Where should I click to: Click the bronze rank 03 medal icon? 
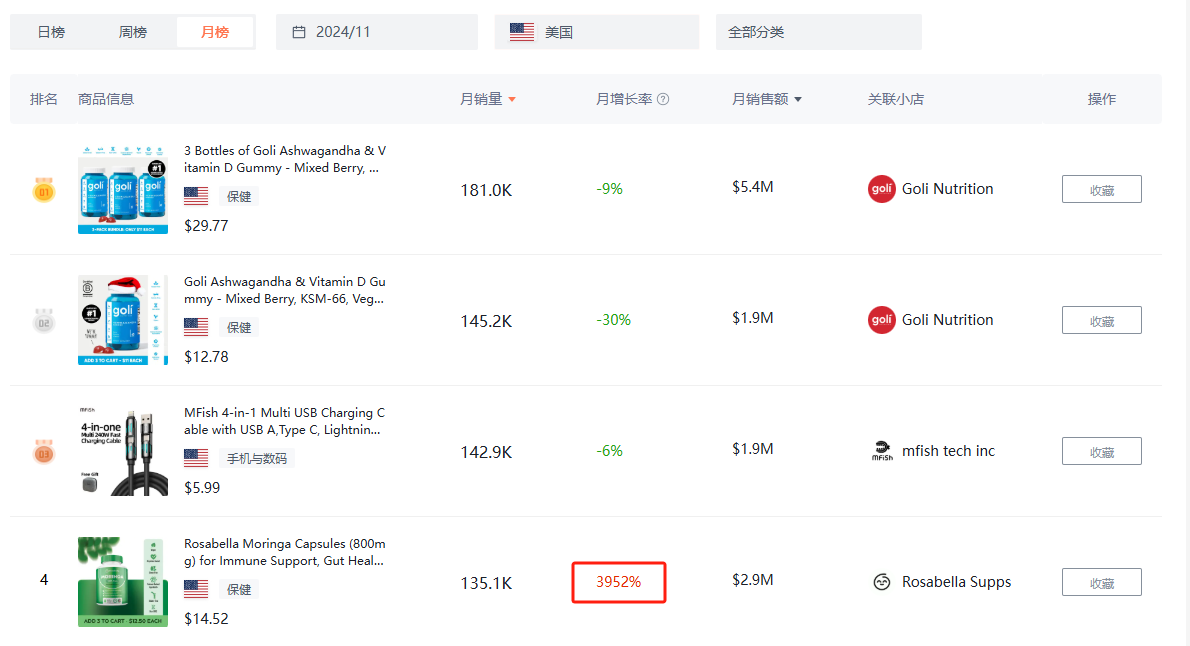pyautogui.click(x=44, y=452)
